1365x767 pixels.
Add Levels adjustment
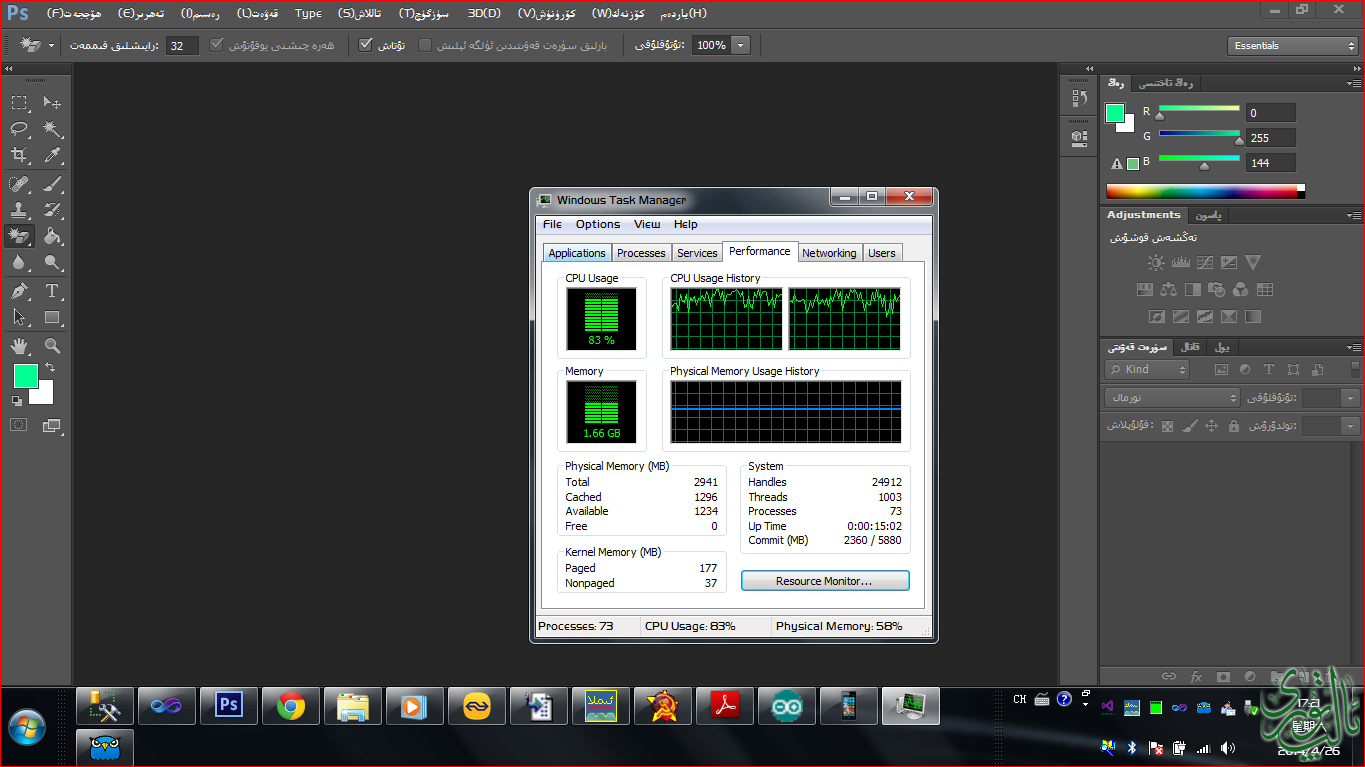tap(1180, 263)
